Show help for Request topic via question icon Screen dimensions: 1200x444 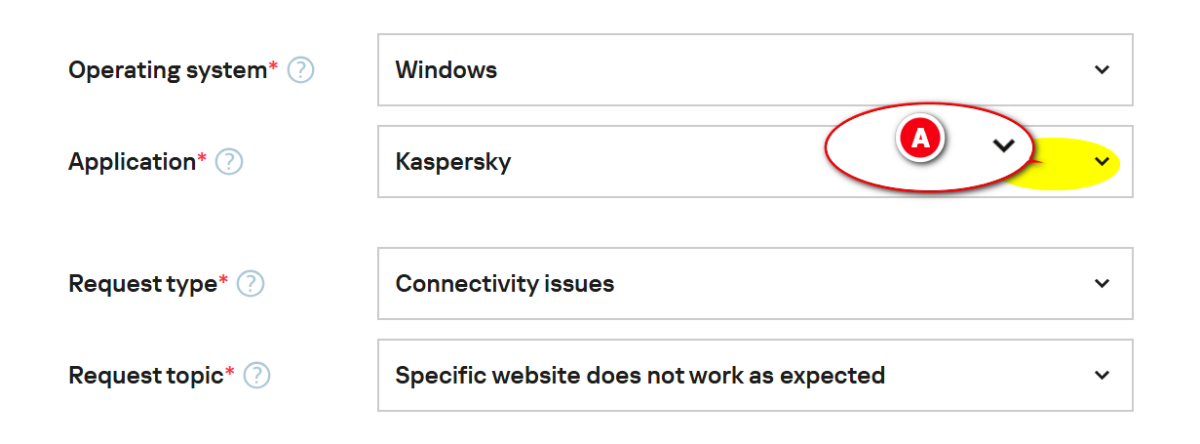(x=258, y=376)
